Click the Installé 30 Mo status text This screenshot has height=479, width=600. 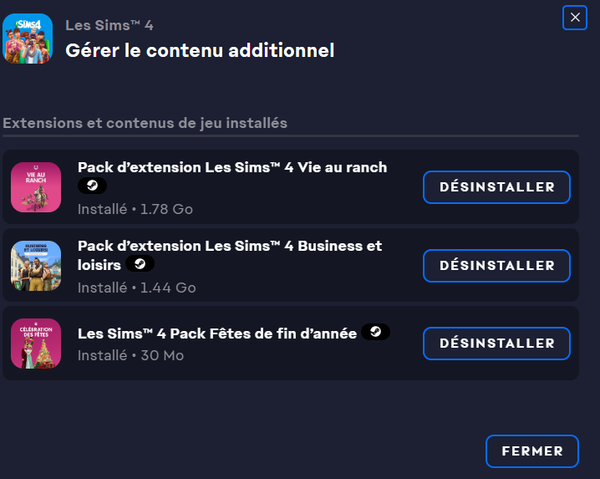click(130, 354)
